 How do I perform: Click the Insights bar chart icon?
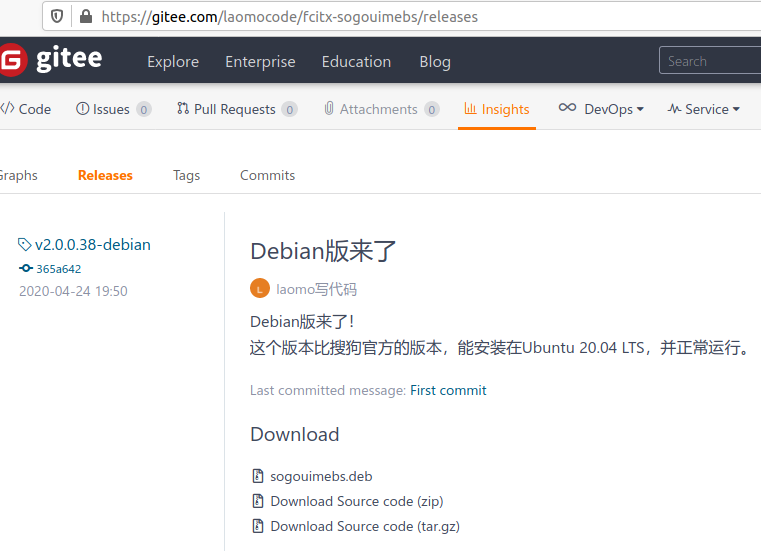point(470,108)
